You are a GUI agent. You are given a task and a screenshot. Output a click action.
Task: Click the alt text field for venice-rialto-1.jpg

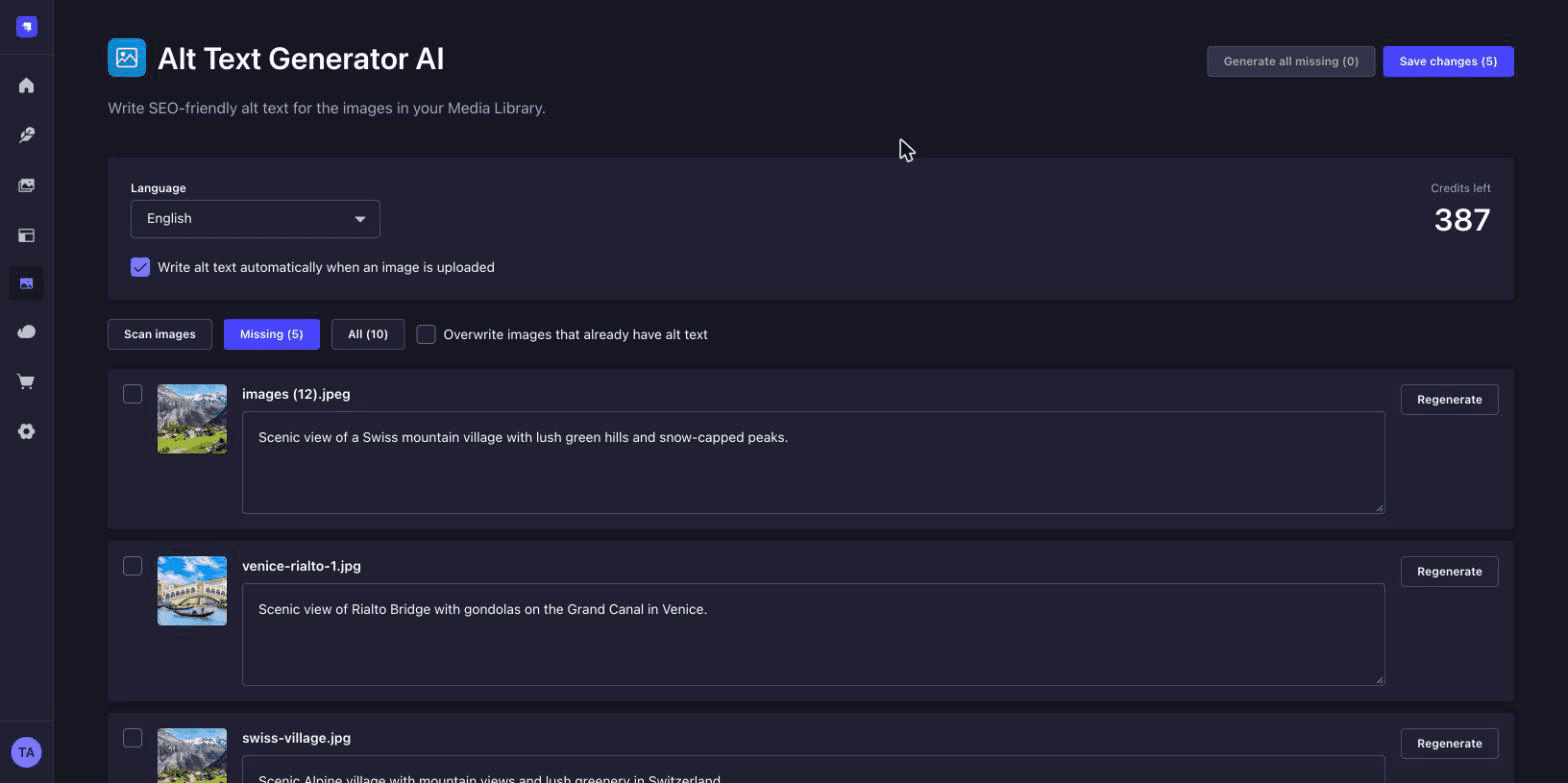pos(813,634)
